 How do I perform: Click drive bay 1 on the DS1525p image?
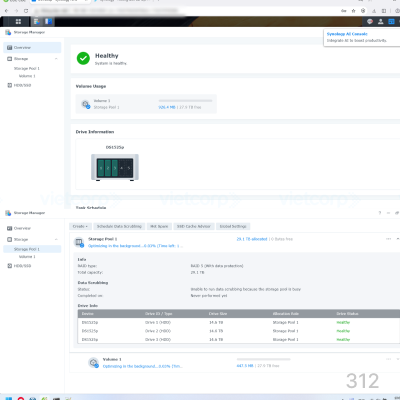pyautogui.click(x=101, y=168)
